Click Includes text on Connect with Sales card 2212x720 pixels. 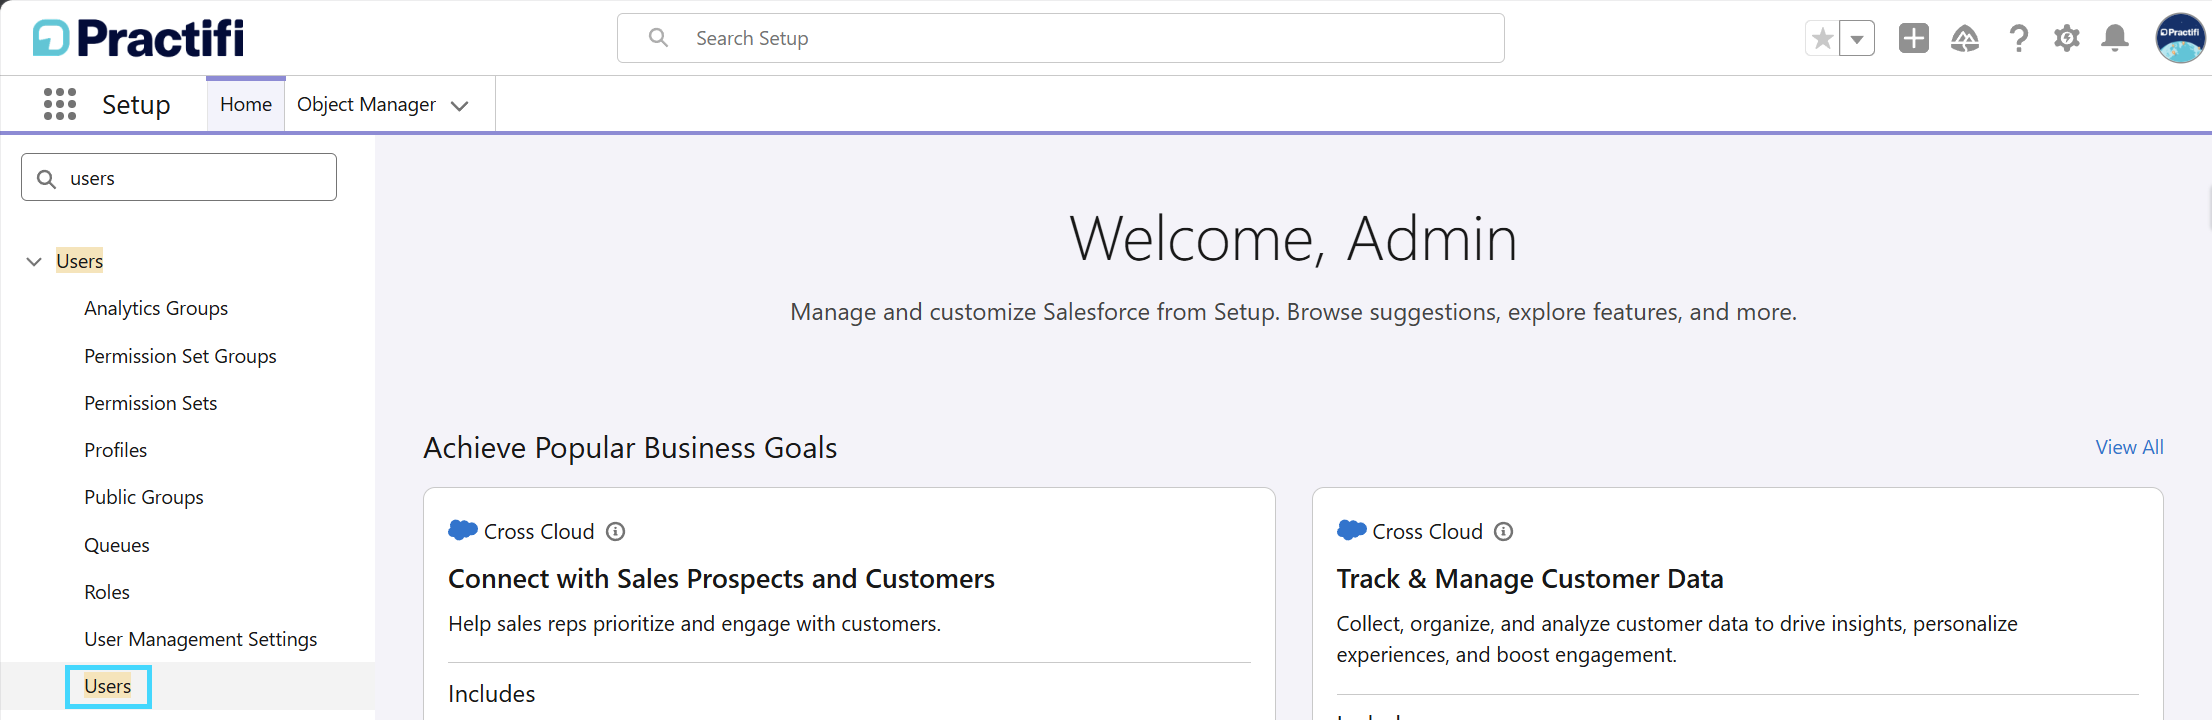492,694
